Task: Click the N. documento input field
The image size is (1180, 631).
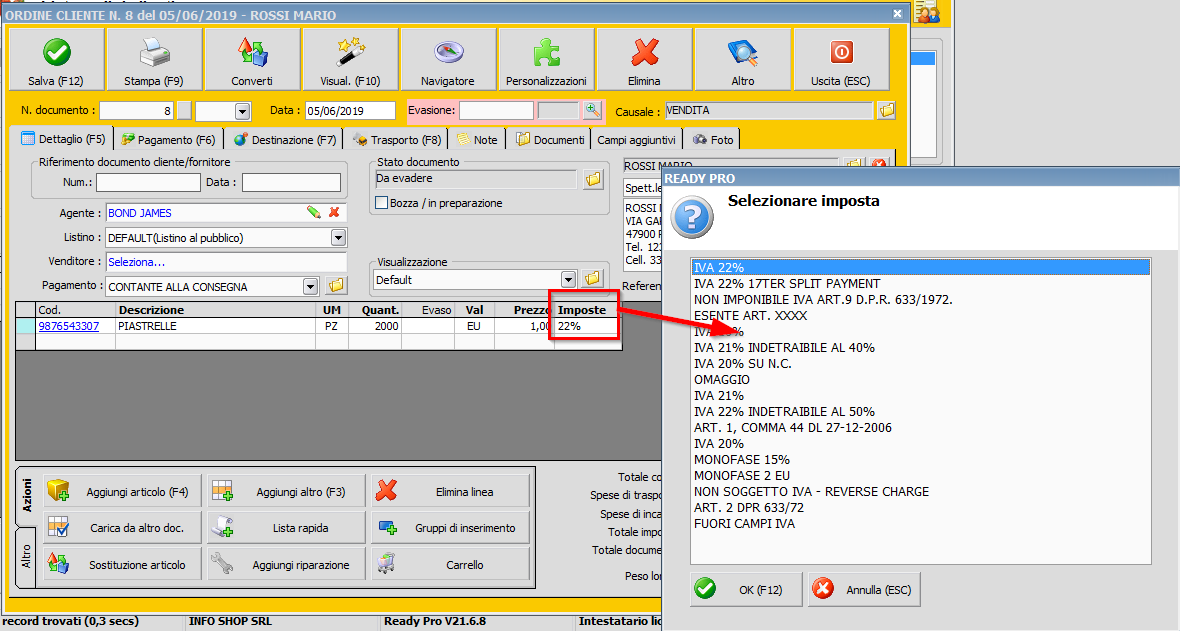Action: pyautogui.click(x=137, y=111)
